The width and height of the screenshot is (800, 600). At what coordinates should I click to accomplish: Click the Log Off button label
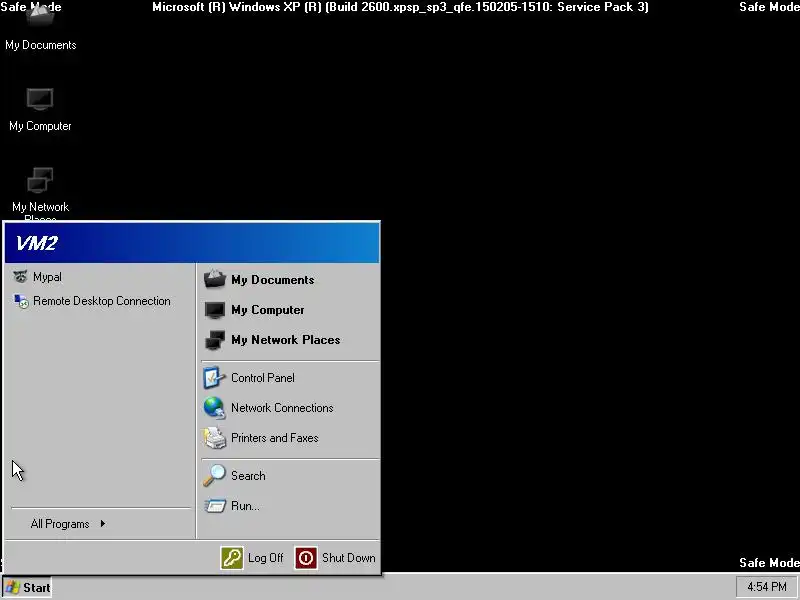click(265, 558)
